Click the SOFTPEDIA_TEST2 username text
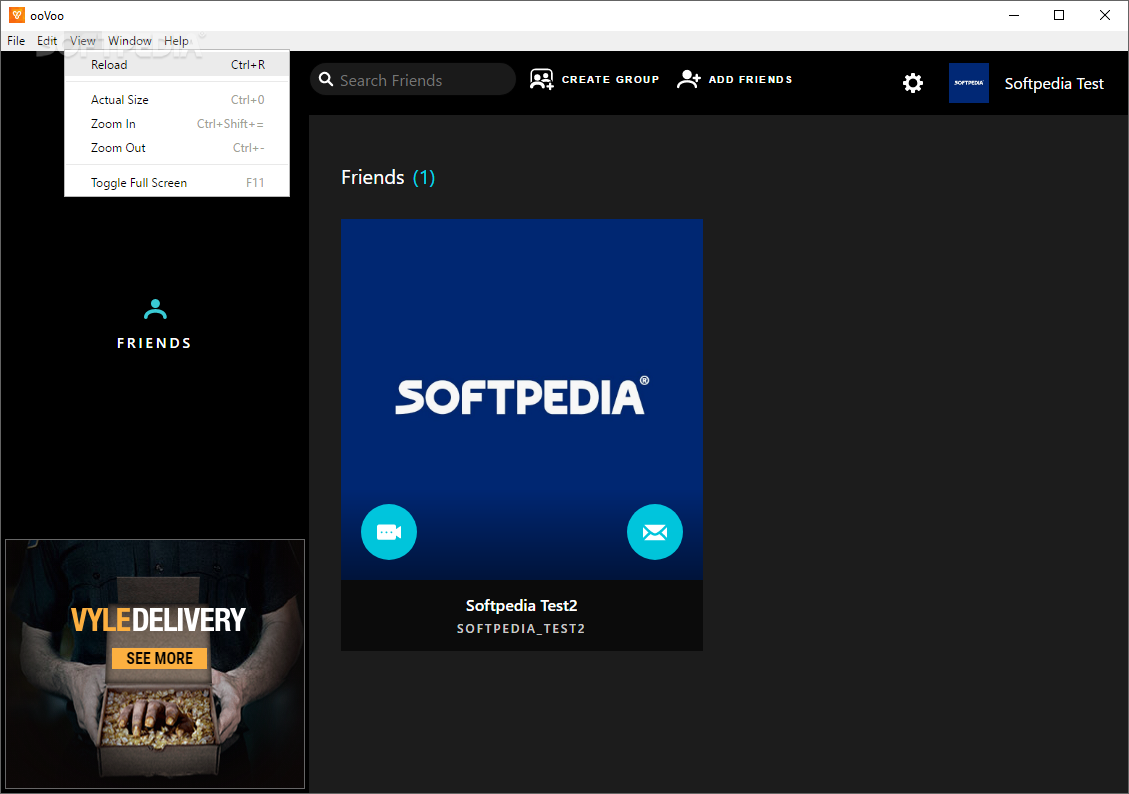 (521, 628)
